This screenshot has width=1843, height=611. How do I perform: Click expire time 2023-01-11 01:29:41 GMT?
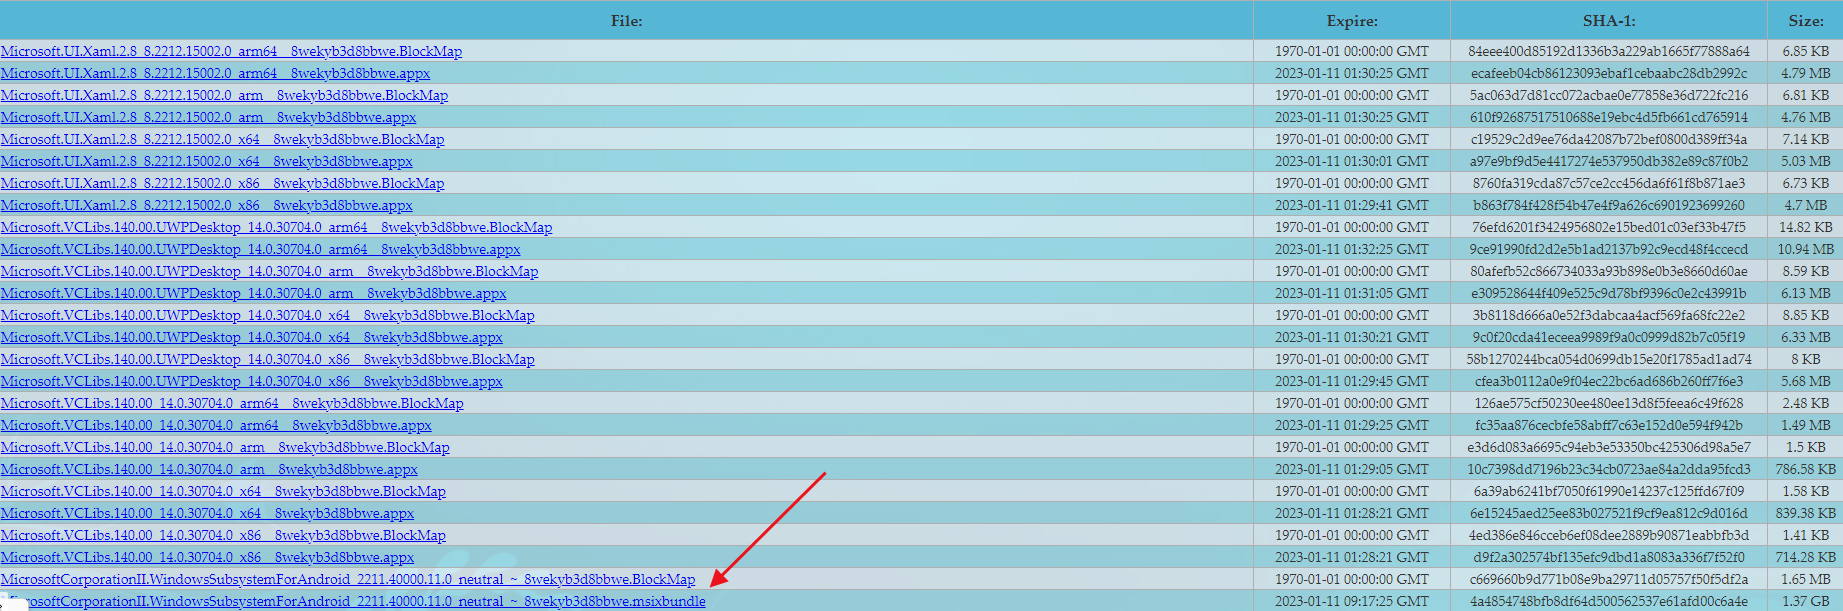(x=1352, y=205)
